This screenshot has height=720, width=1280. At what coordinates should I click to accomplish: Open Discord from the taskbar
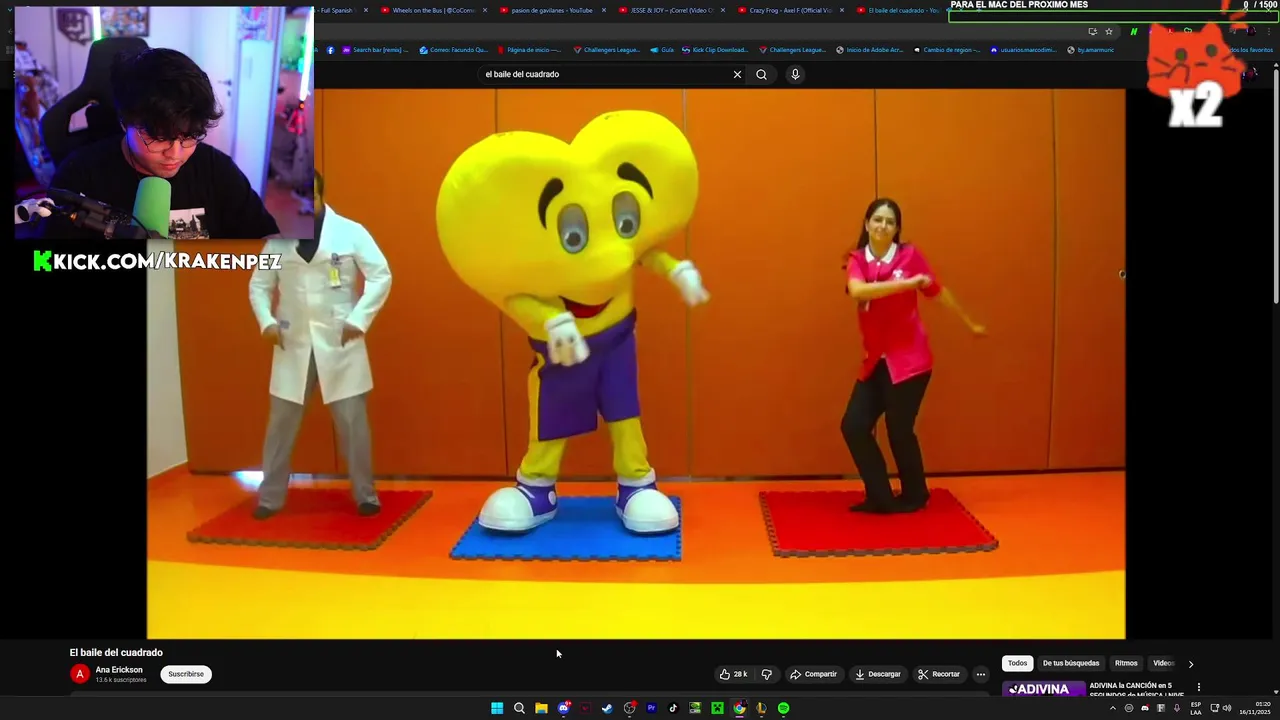[563, 708]
